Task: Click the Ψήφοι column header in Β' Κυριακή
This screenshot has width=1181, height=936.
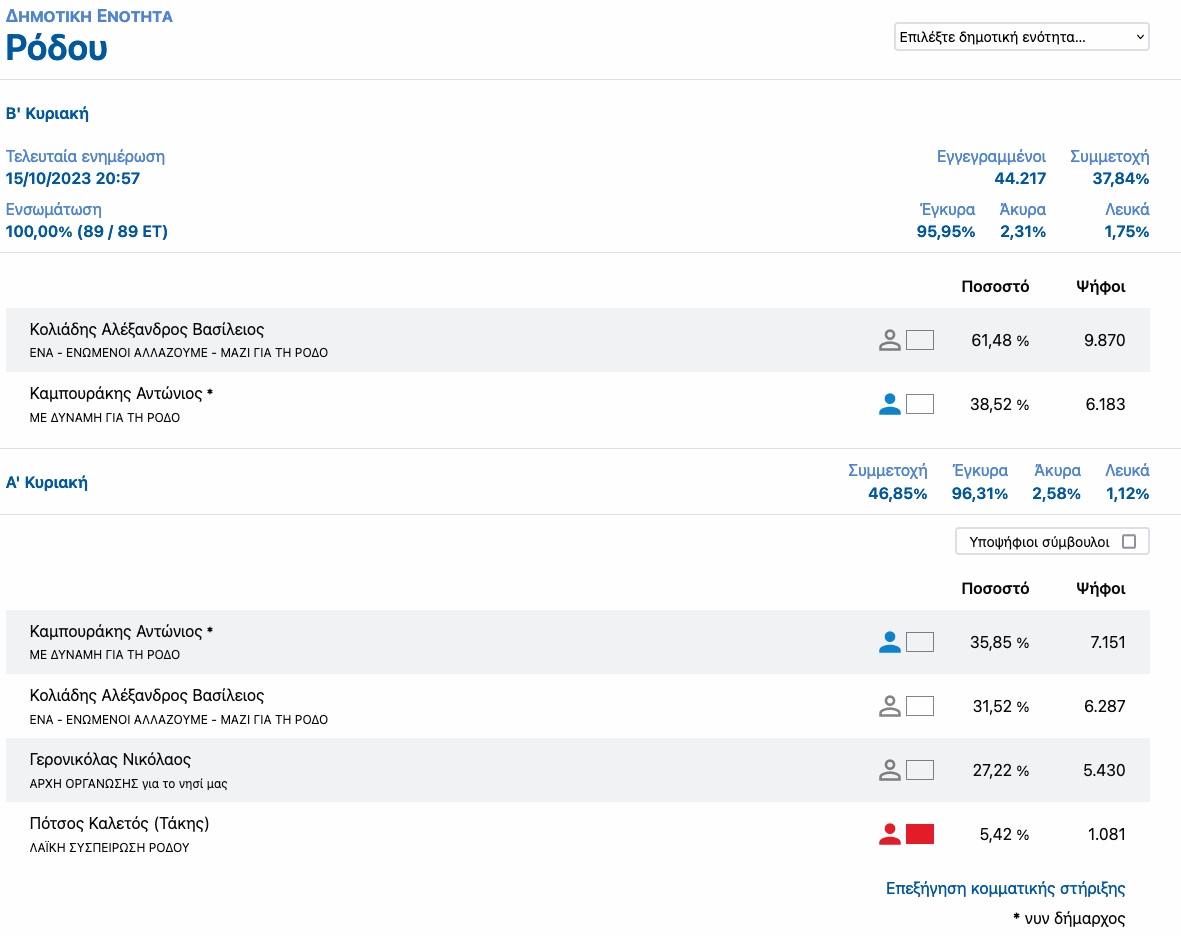Action: (1100, 286)
